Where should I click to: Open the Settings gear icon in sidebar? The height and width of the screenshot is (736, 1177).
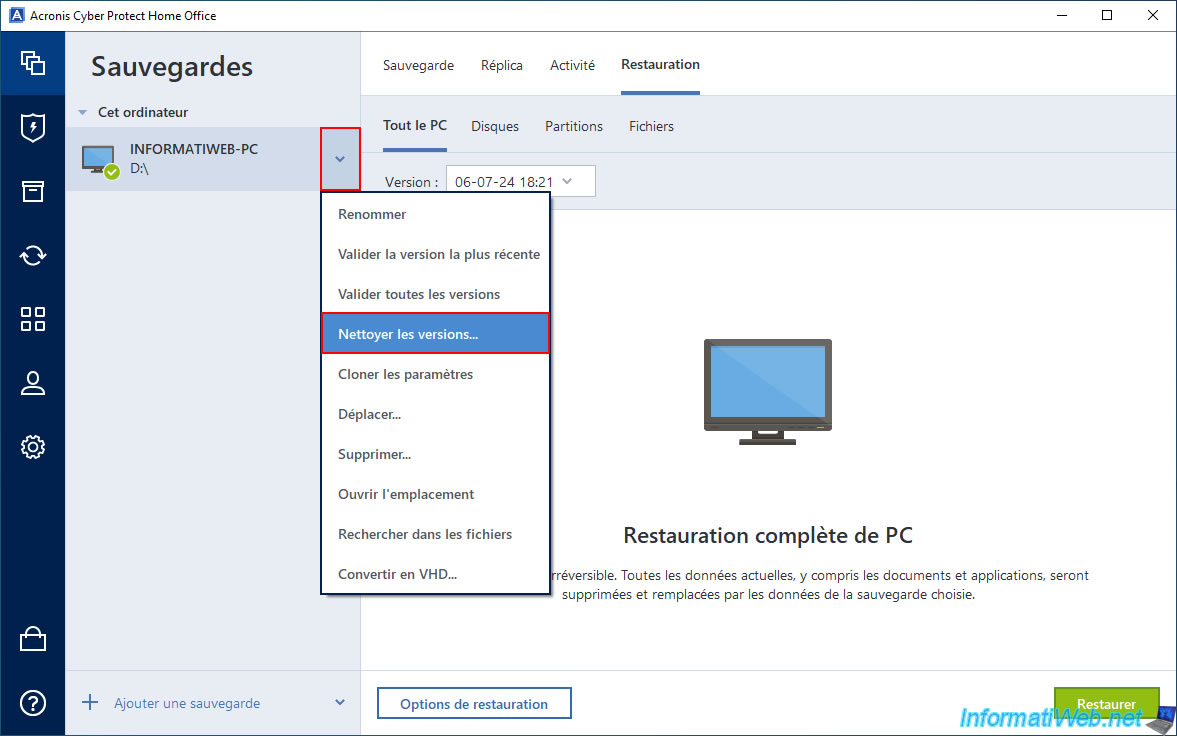33,447
